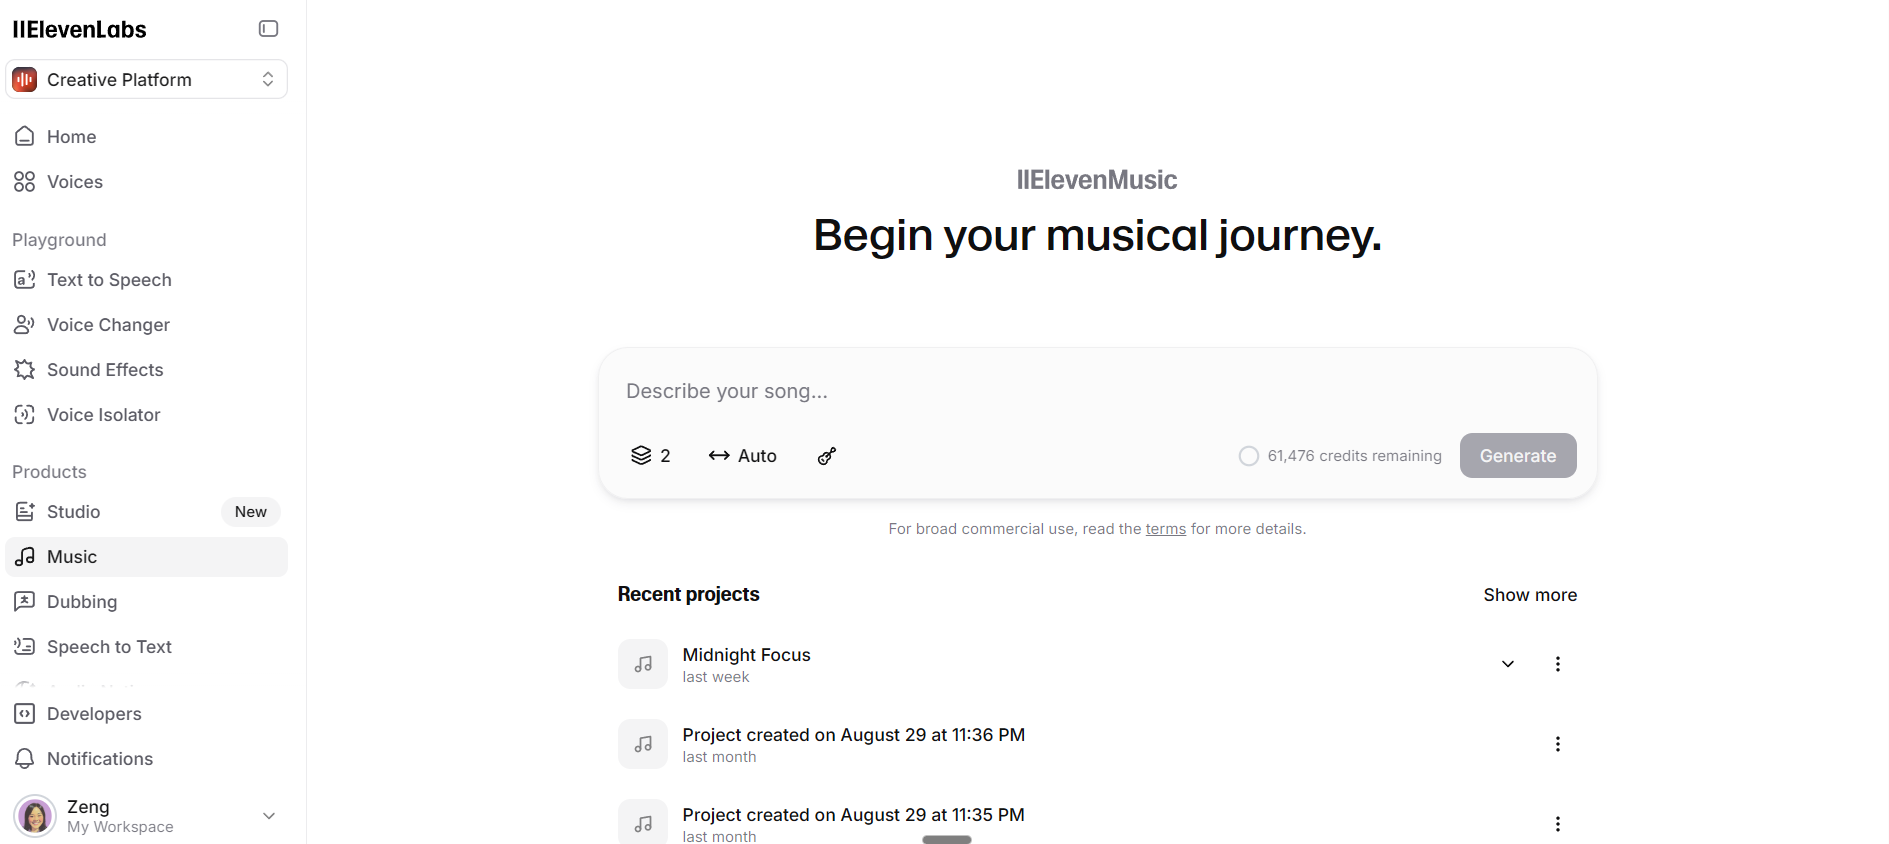Click the New badge beside Studio
1889x844 pixels.
pos(251,512)
